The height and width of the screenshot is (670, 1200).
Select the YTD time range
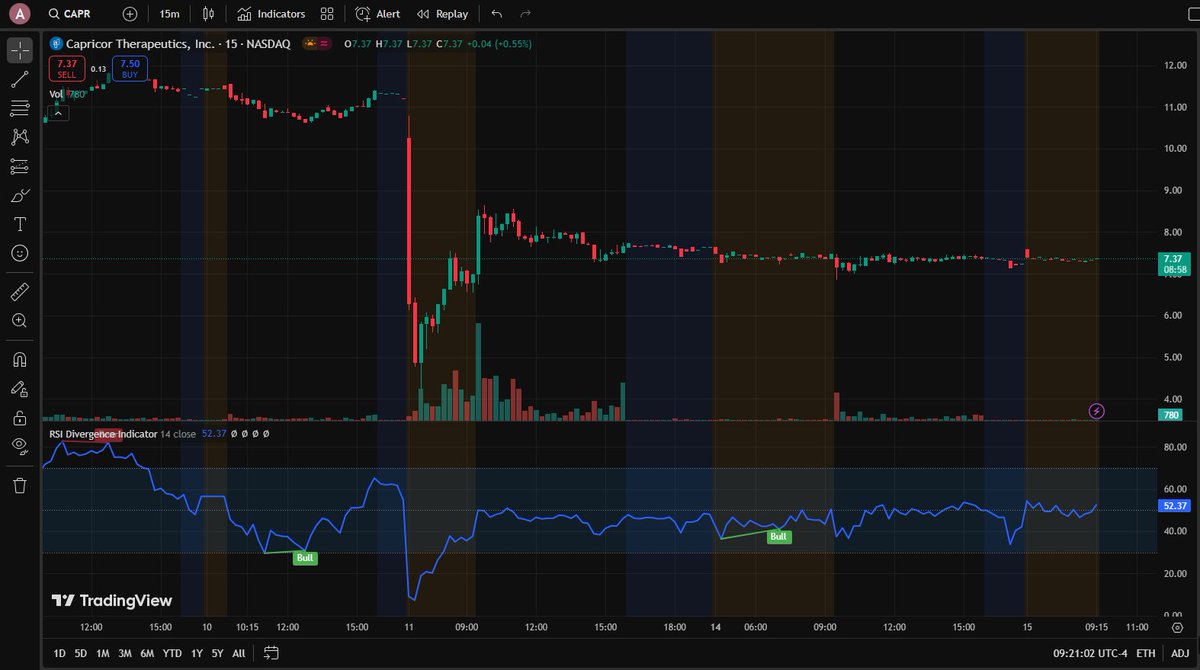172,653
